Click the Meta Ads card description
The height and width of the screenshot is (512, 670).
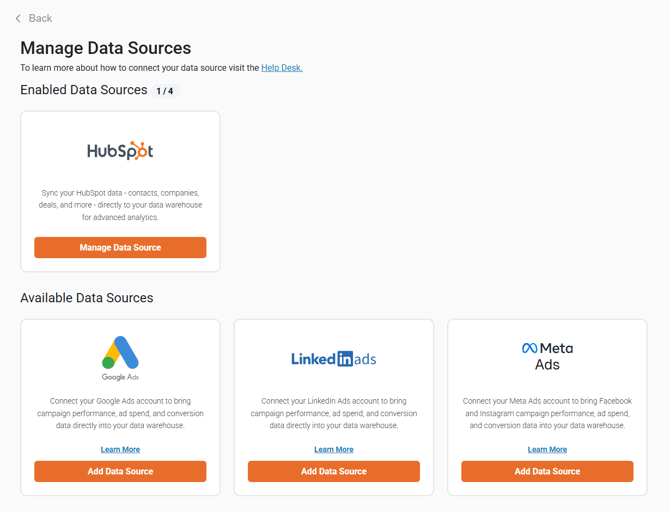tap(547, 413)
